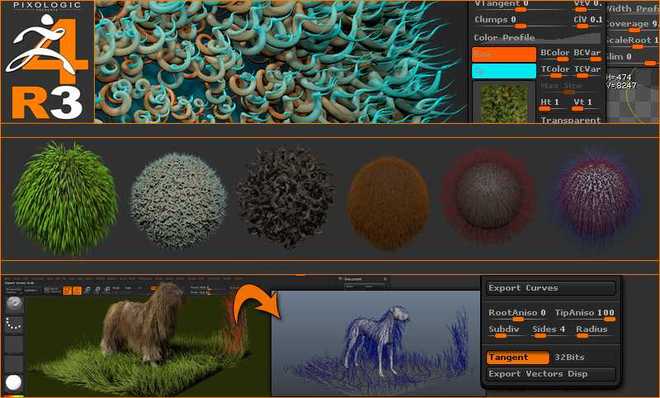The image size is (660, 398).
Task: Toggle the Transparent setting
Action: tap(570, 120)
